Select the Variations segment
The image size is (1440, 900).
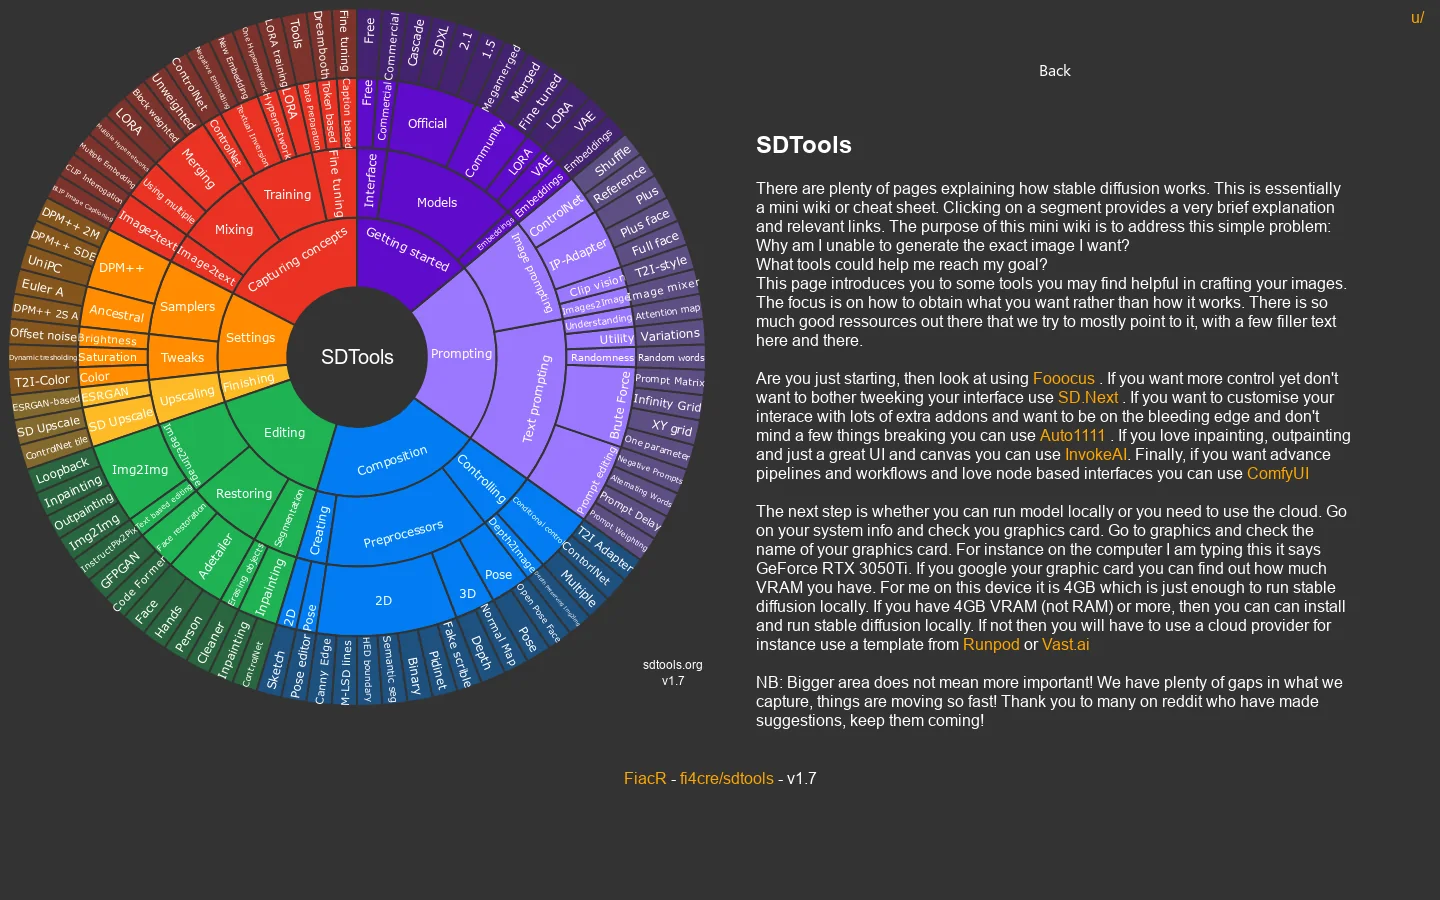tap(670, 335)
